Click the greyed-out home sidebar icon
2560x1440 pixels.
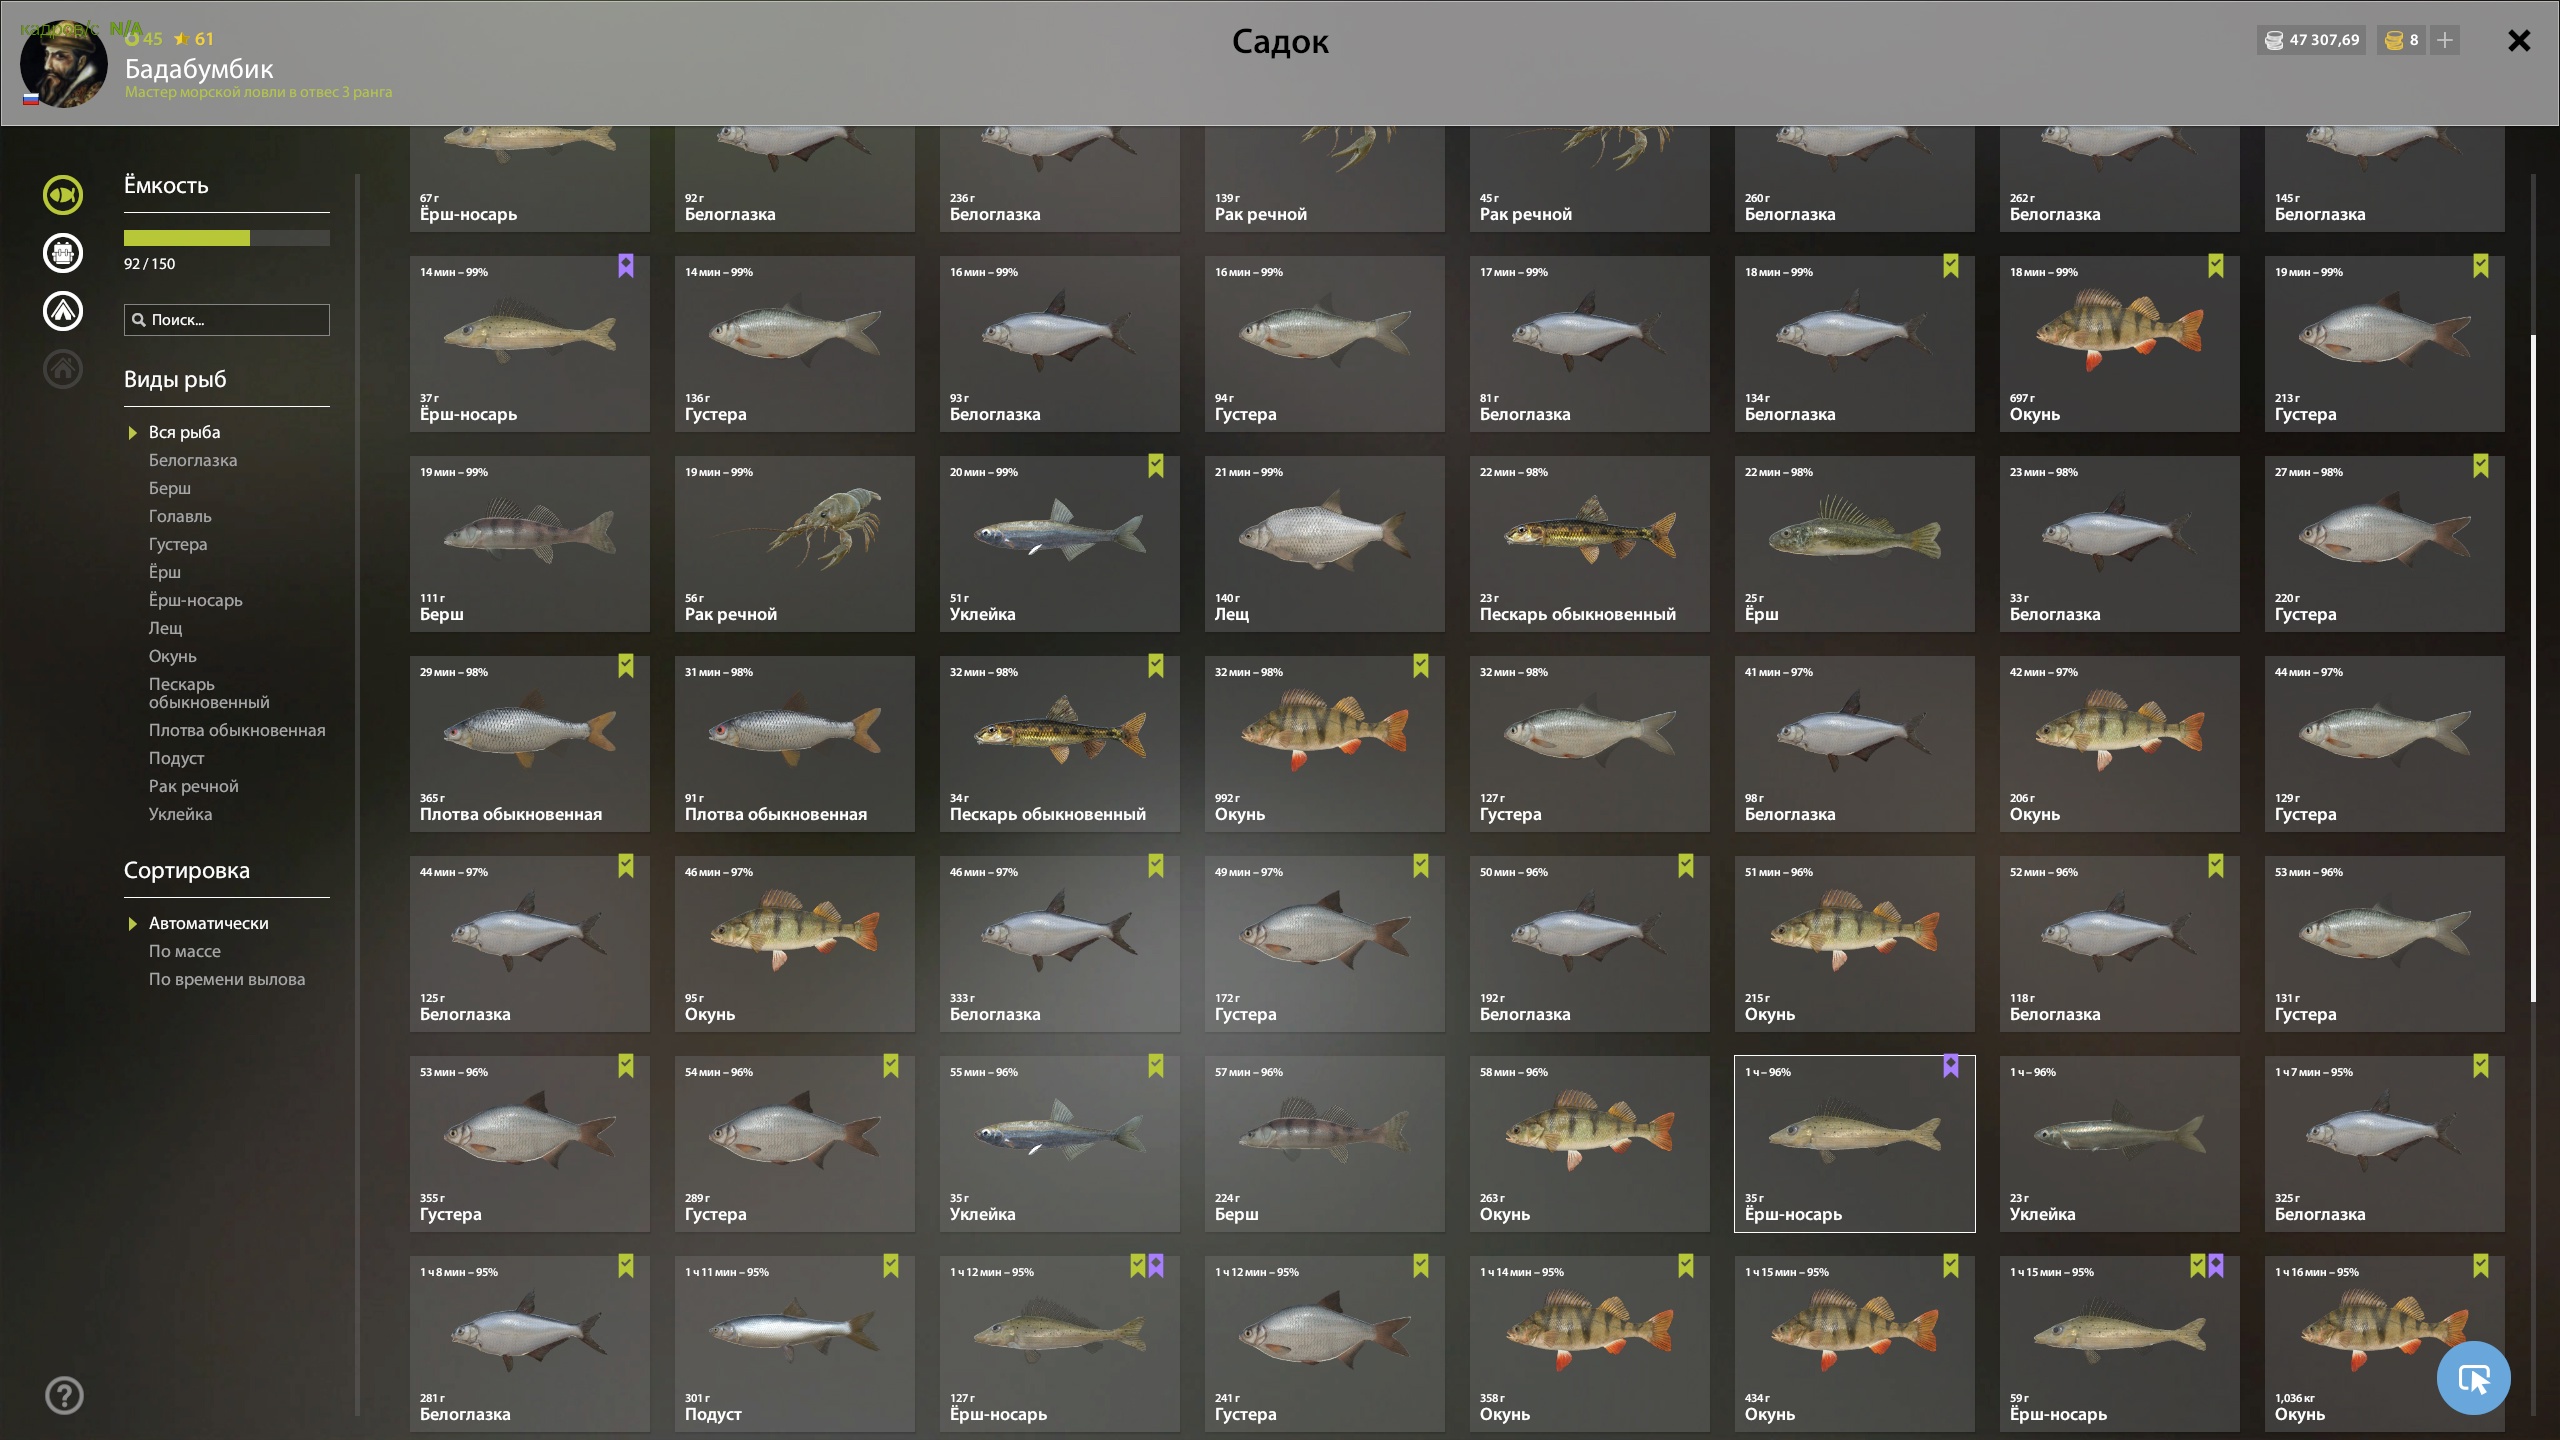coord(63,369)
